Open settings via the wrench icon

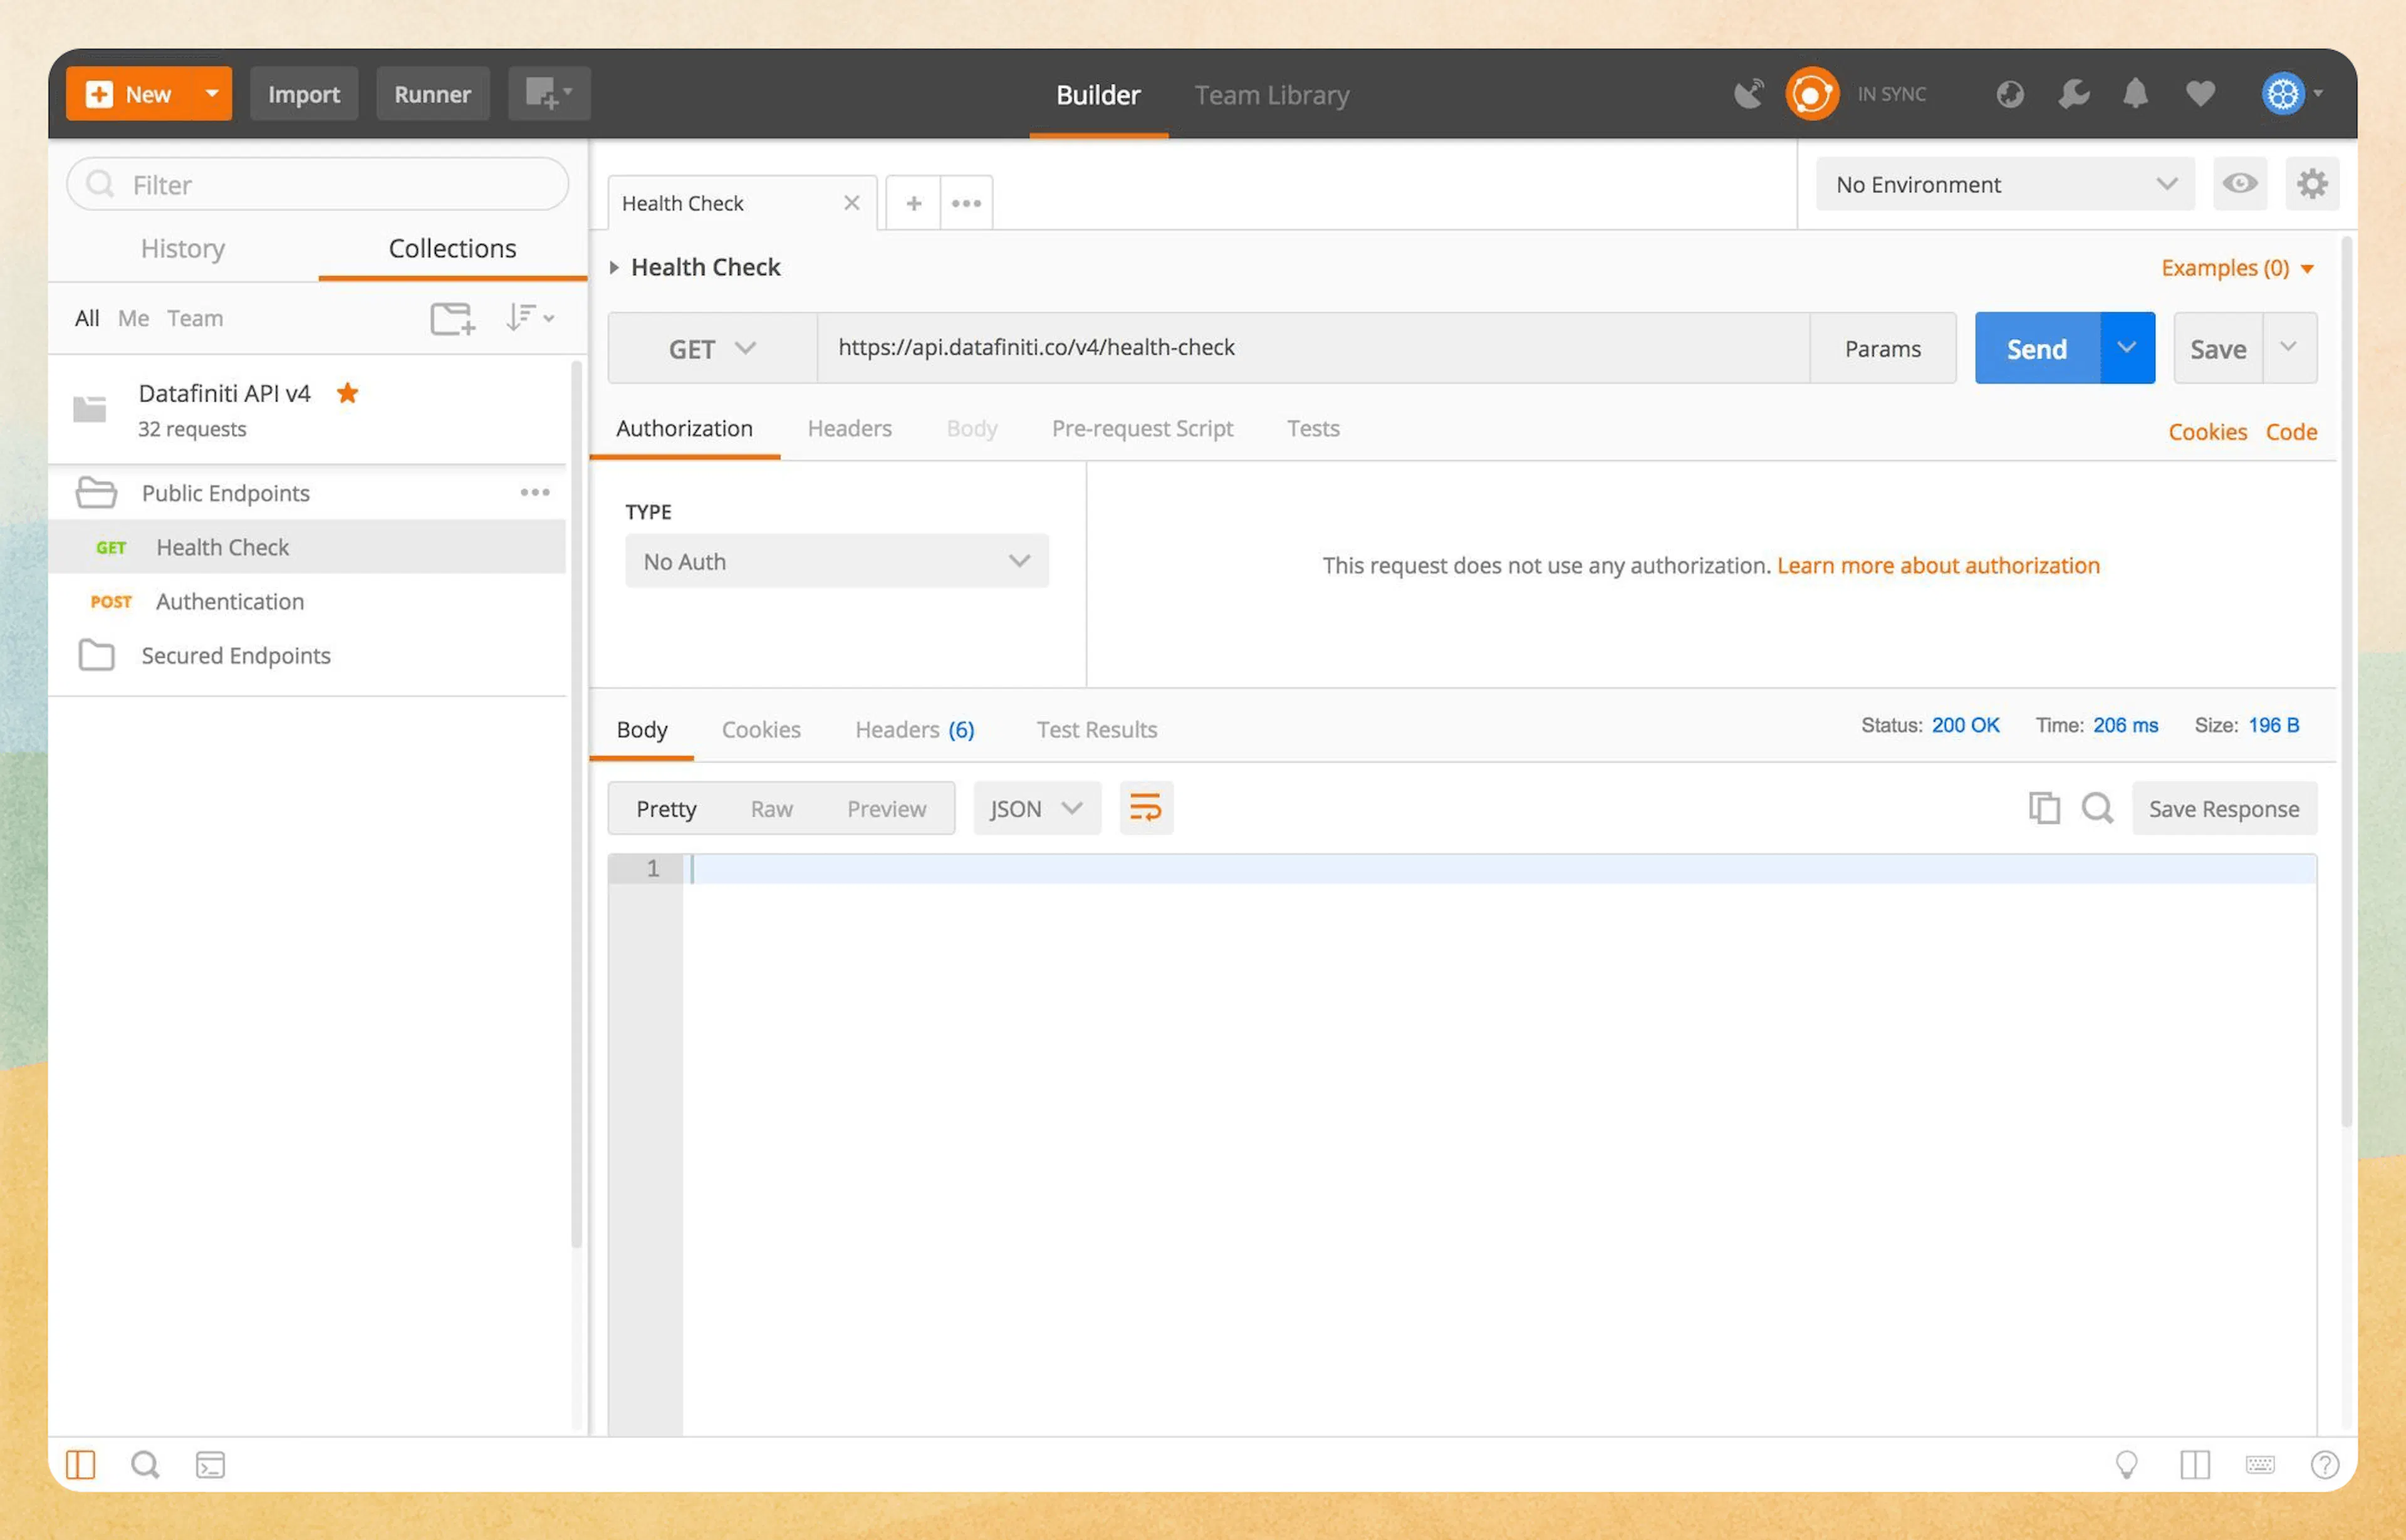[2072, 93]
